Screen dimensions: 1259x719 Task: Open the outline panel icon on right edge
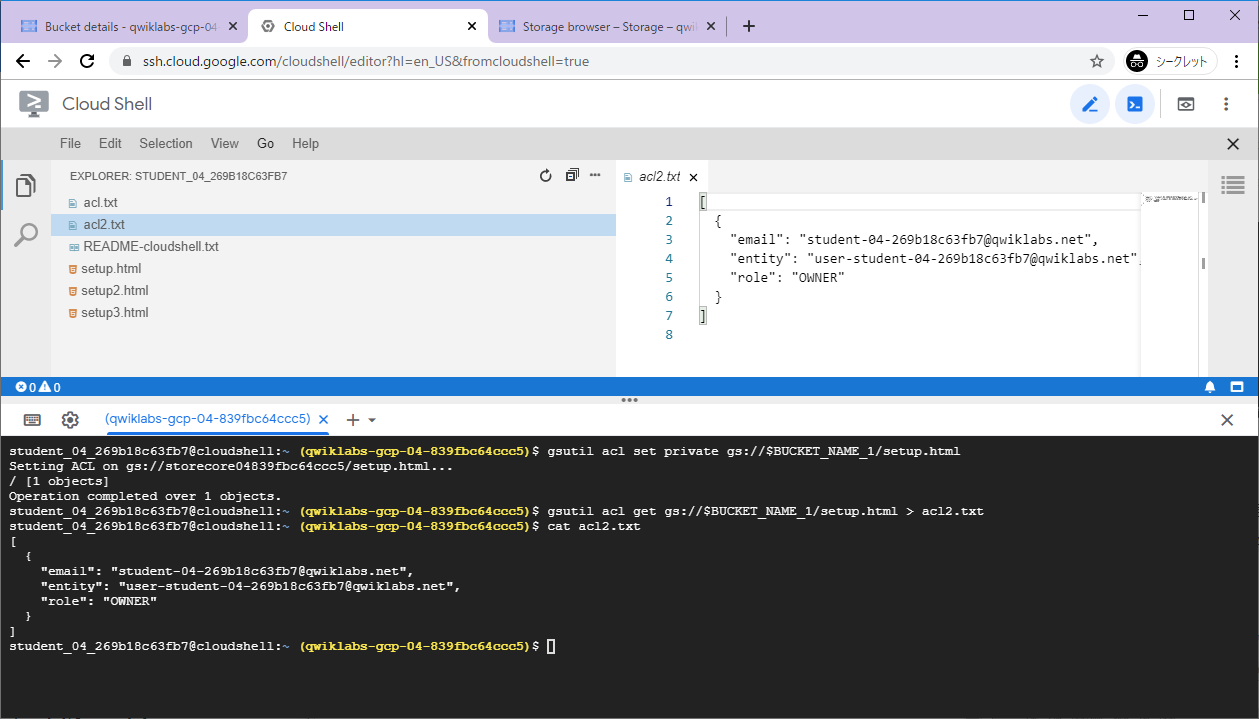[1233, 184]
